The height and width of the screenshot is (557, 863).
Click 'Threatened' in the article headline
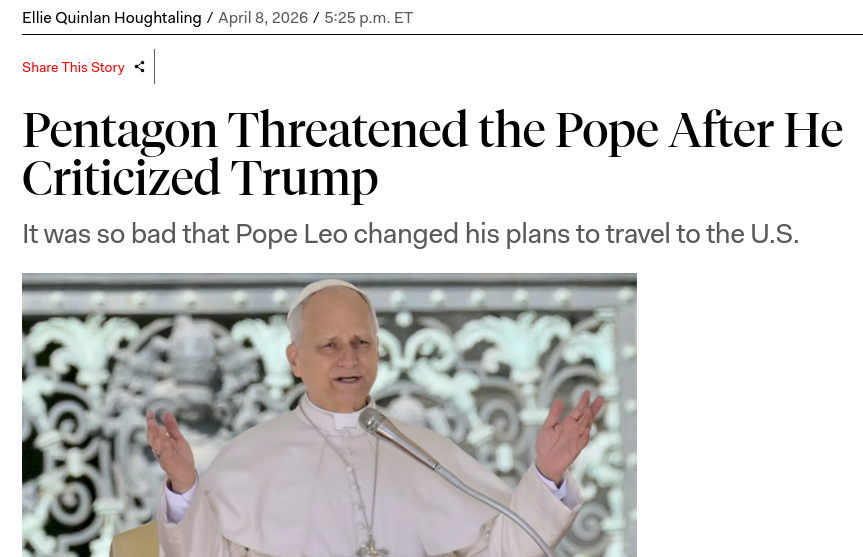coord(347,130)
